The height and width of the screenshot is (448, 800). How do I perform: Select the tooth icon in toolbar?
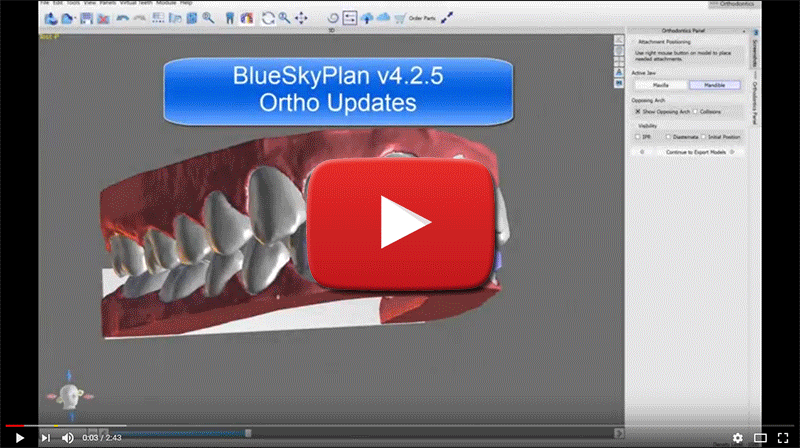(x=230, y=18)
